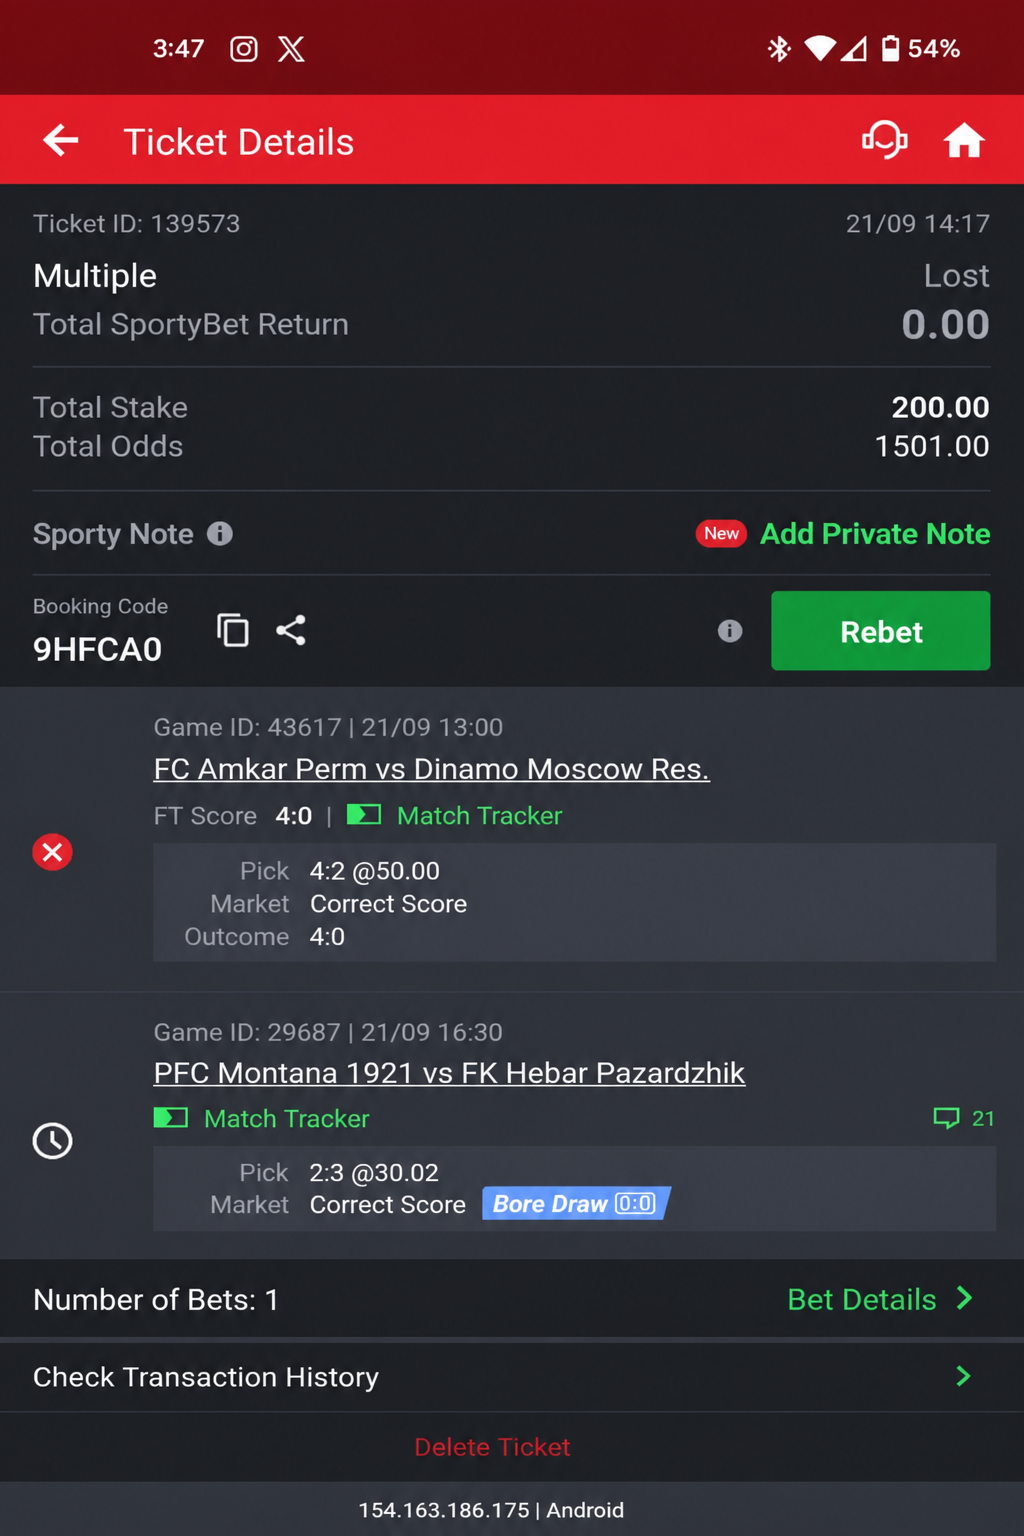Tap the Bore Draw 0:0 badge
The width and height of the screenshot is (1024, 1536).
(x=576, y=1204)
